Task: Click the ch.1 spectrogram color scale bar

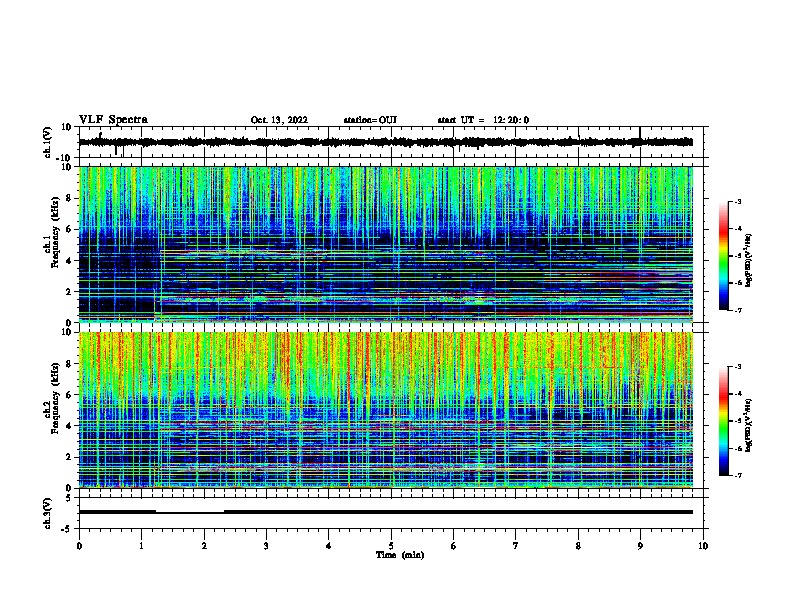Action: (x=724, y=256)
